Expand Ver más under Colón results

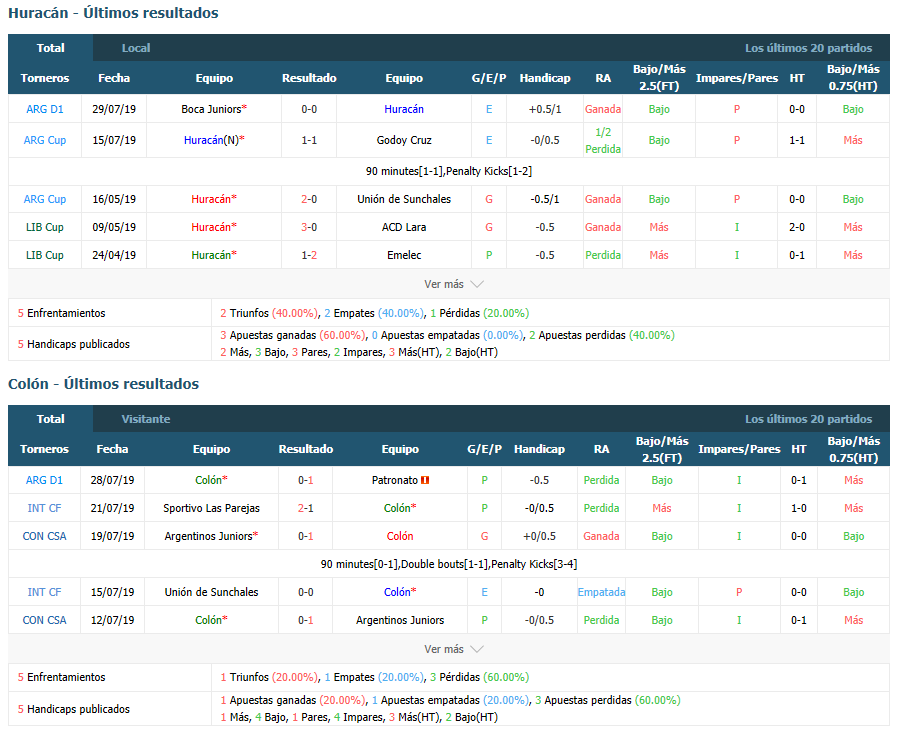[454, 649]
